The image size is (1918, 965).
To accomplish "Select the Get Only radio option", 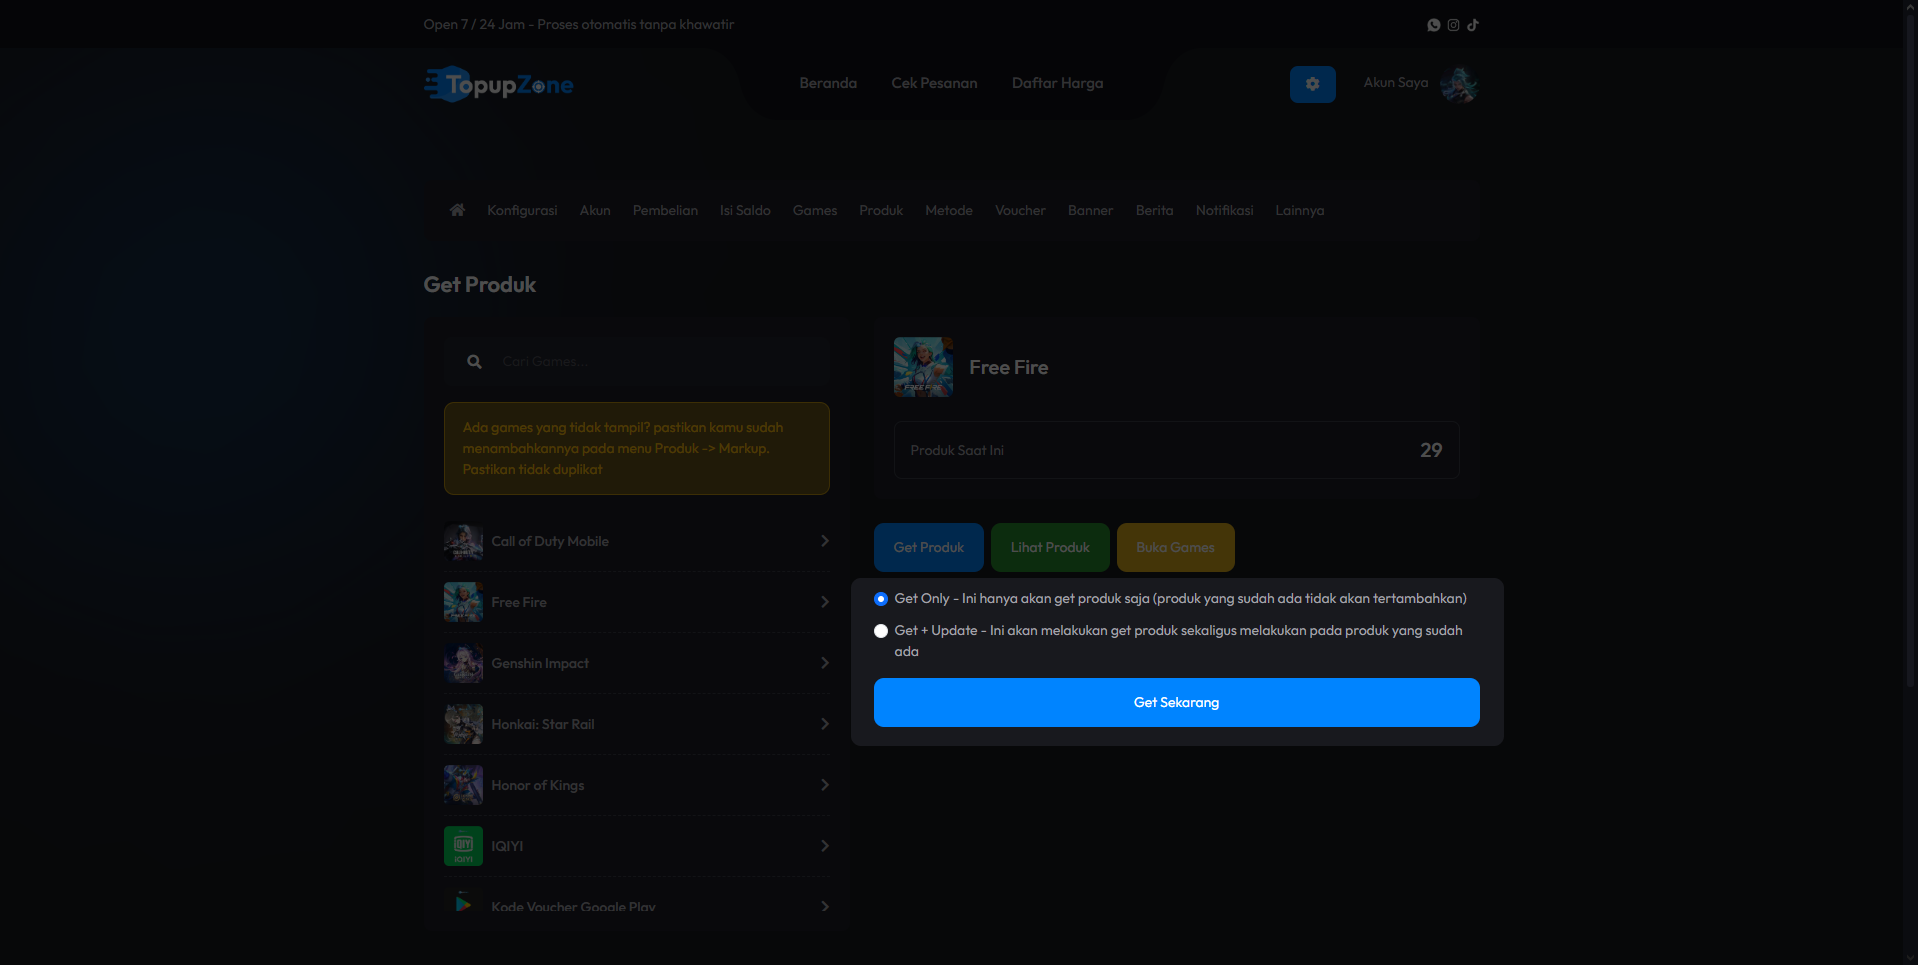I will pyautogui.click(x=881, y=599).
